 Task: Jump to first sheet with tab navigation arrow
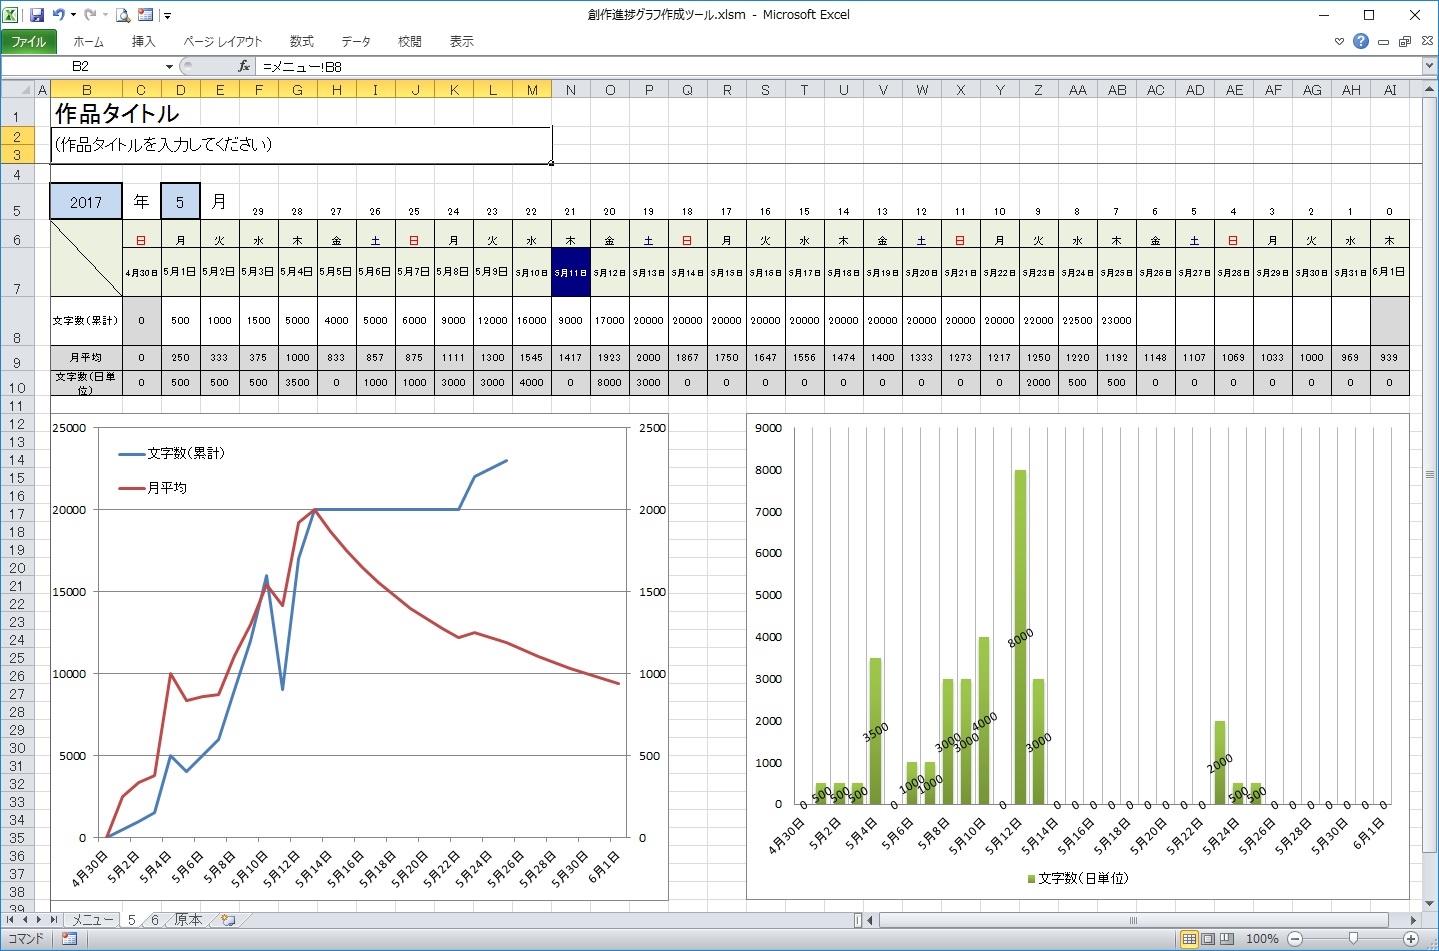point(11,920)
